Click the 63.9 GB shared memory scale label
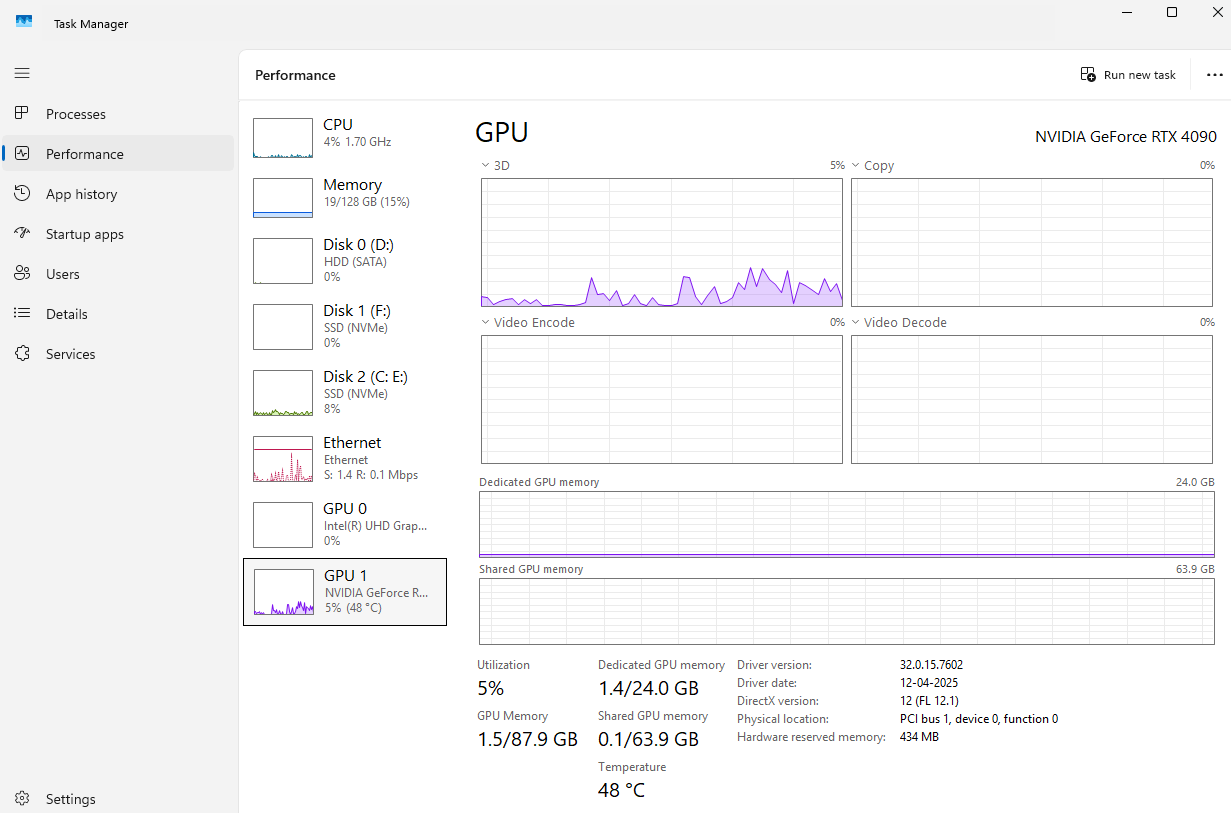This screenshot has height=813, width=1231. point(1195,569)
